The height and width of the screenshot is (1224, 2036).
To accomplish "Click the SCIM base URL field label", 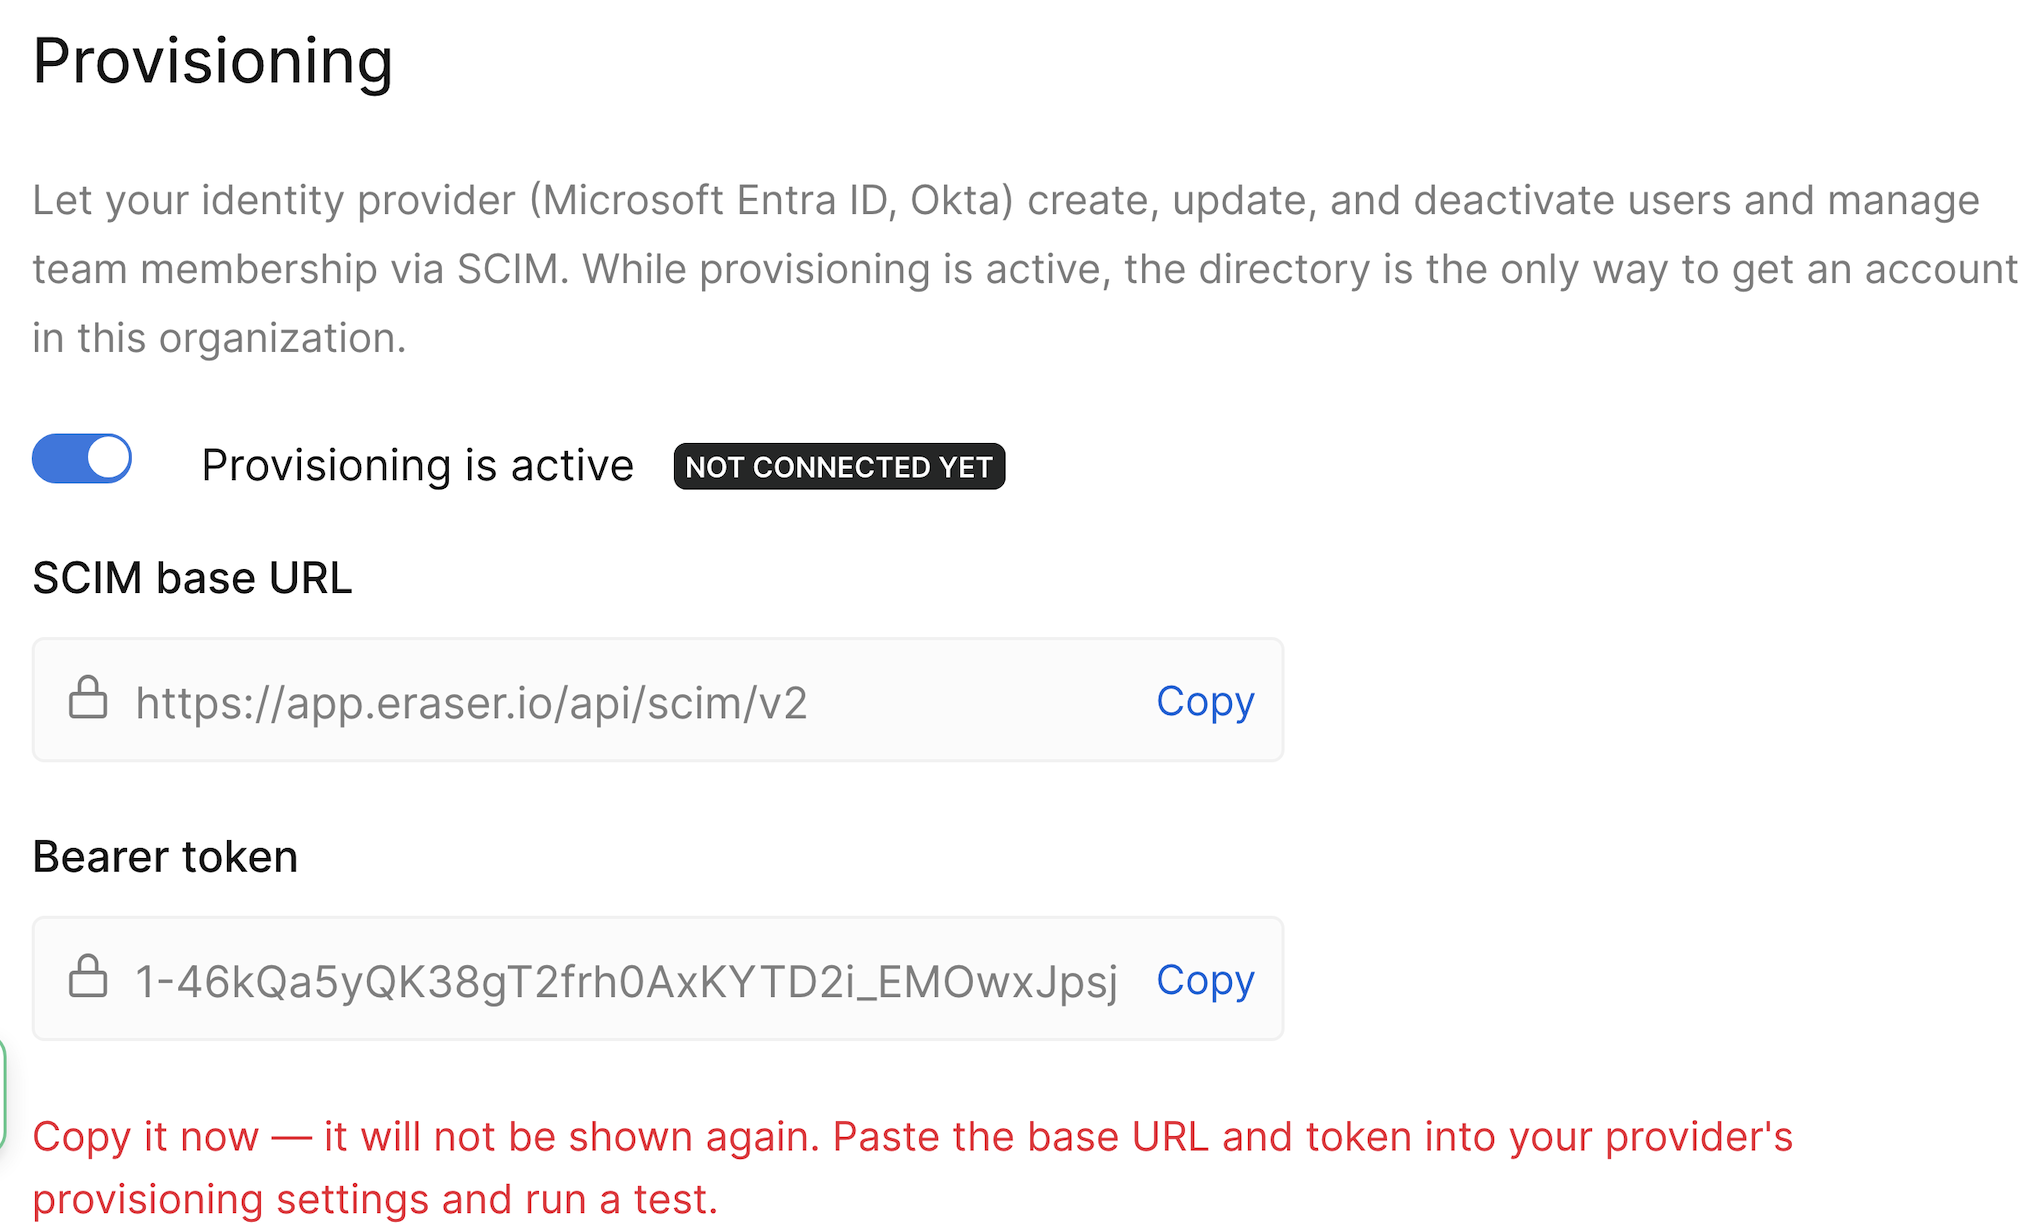I will coord(192,578).
